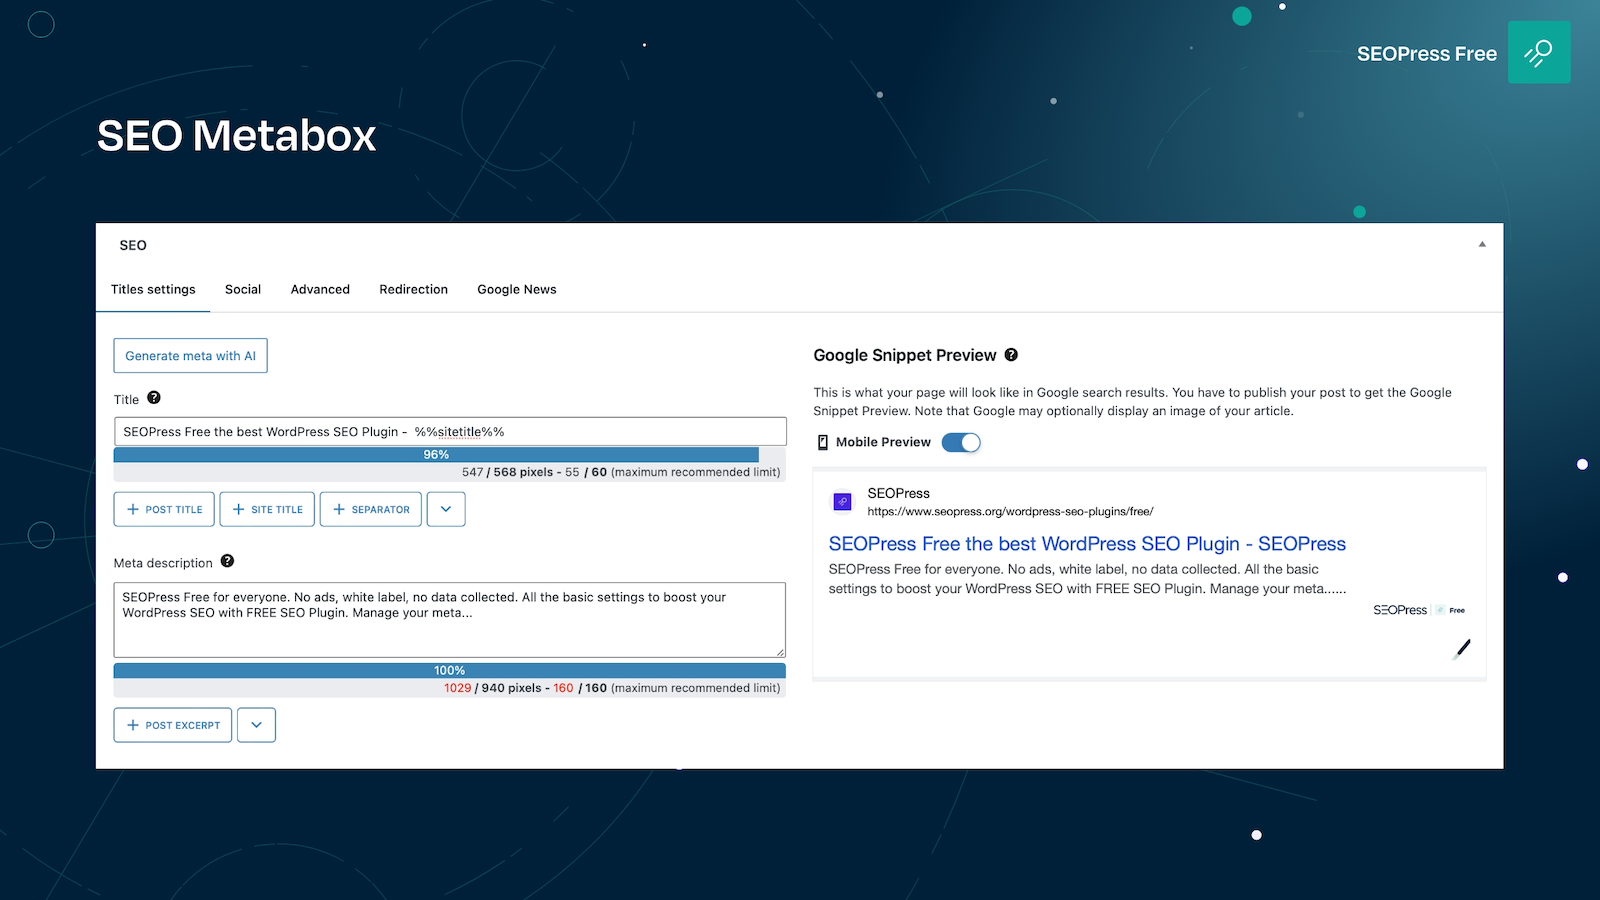Image resolution: width=1600 pixels, height=900 pixels.
Task: Click the SEOPress favicon in snippet
Action: (842, 502)
